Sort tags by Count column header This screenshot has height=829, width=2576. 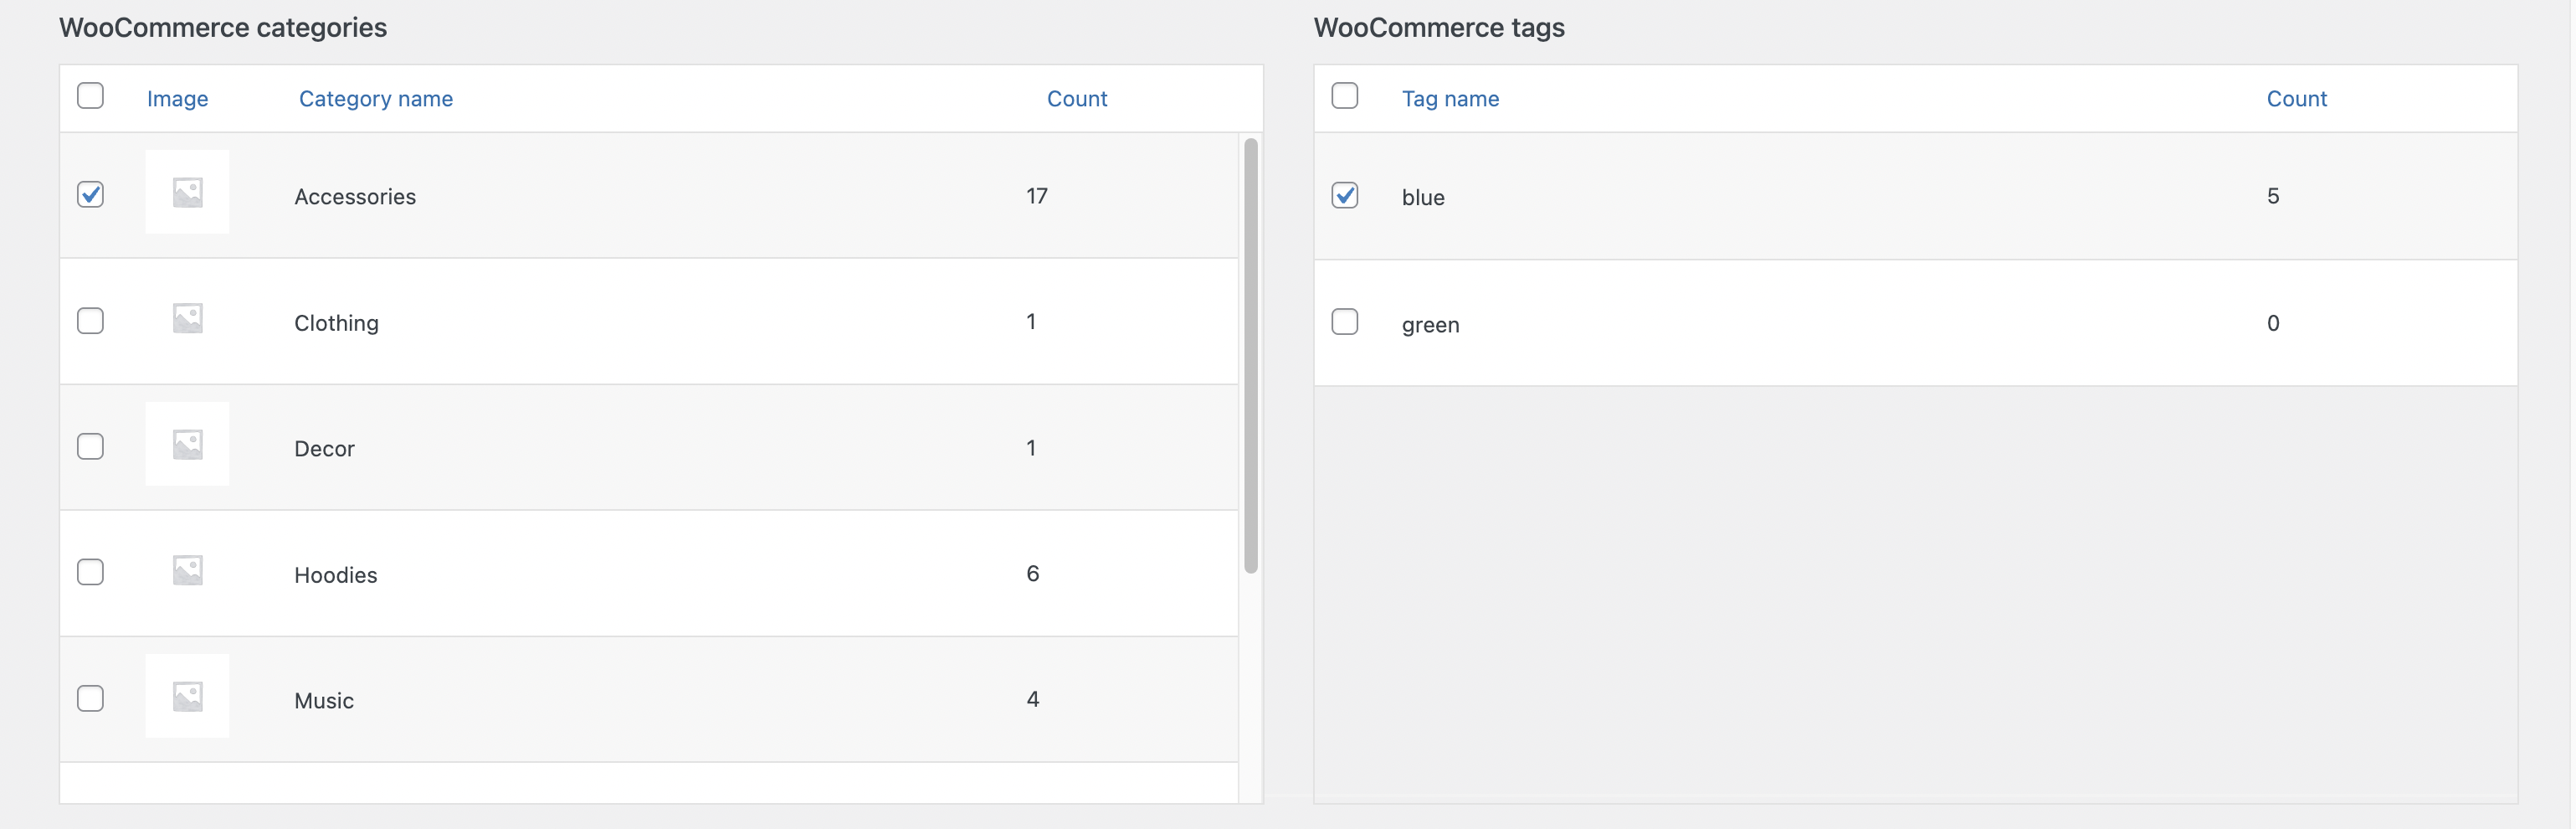pos(2297,99)
